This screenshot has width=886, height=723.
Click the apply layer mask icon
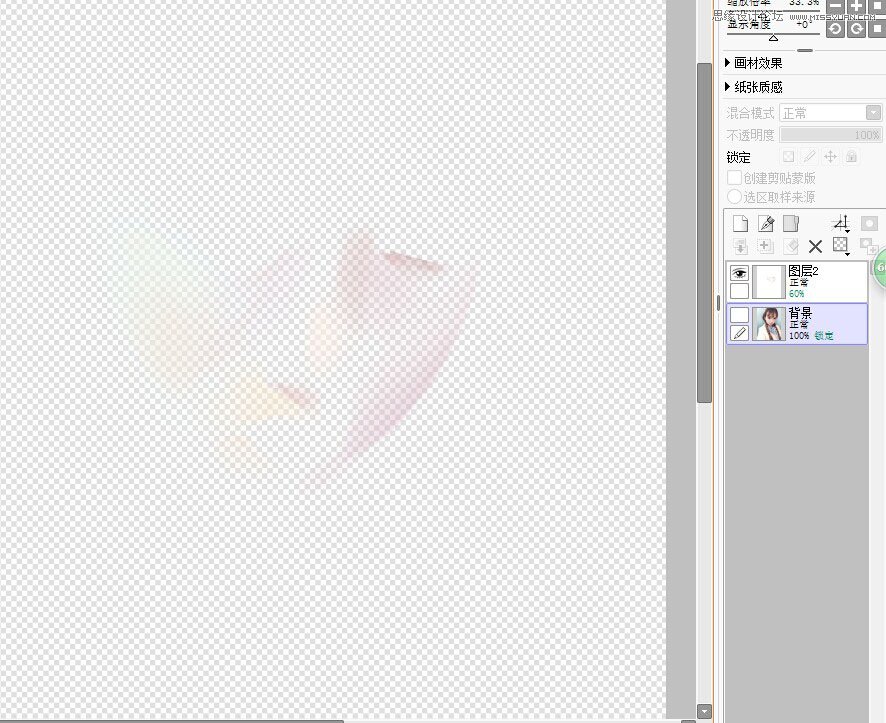coord(868,246)
